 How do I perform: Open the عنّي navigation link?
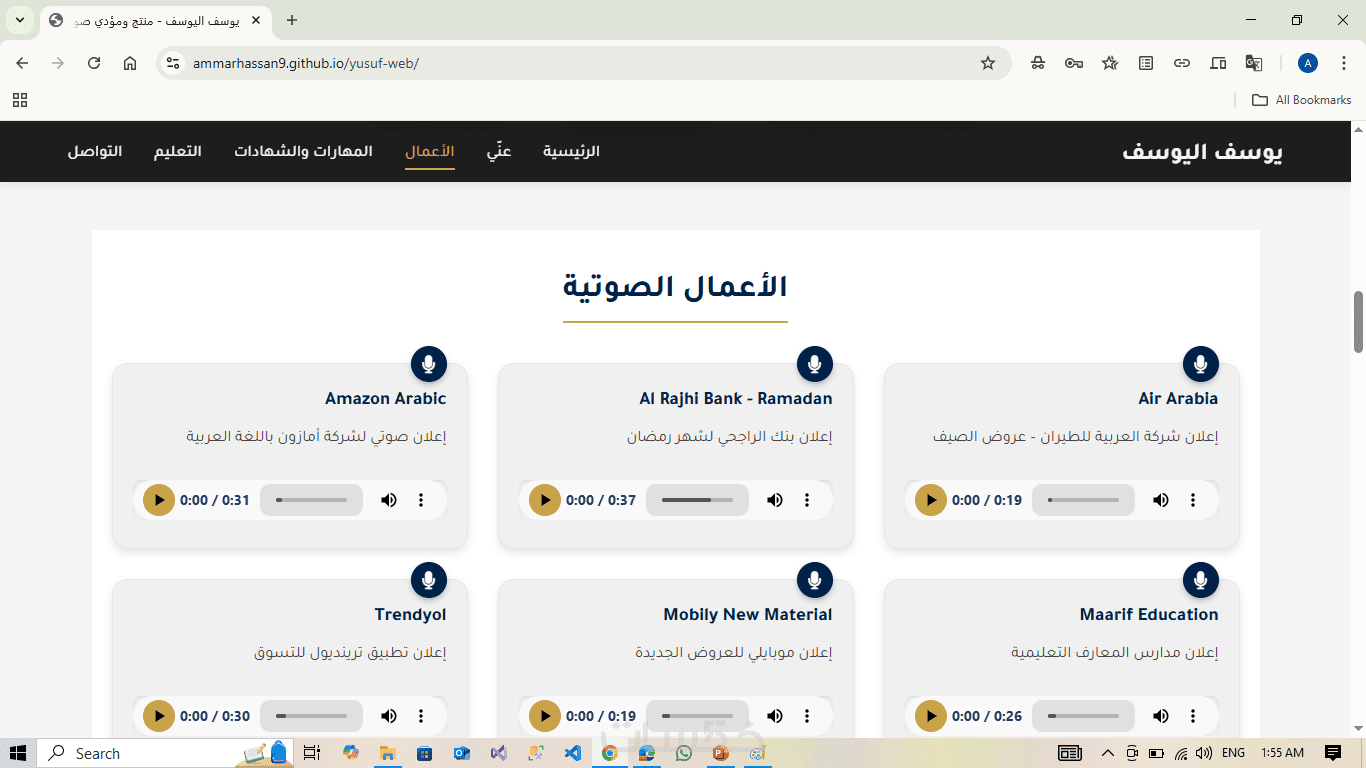[x=499, y=151]
